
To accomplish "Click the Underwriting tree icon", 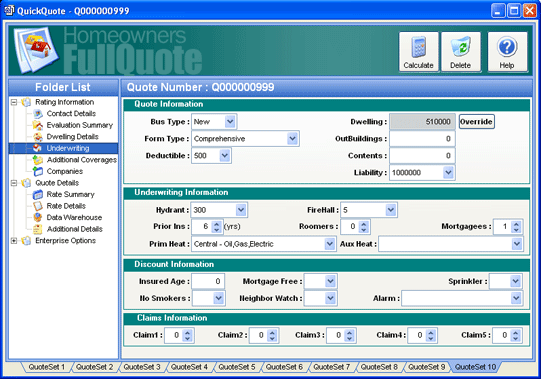I will pos(38,148).
